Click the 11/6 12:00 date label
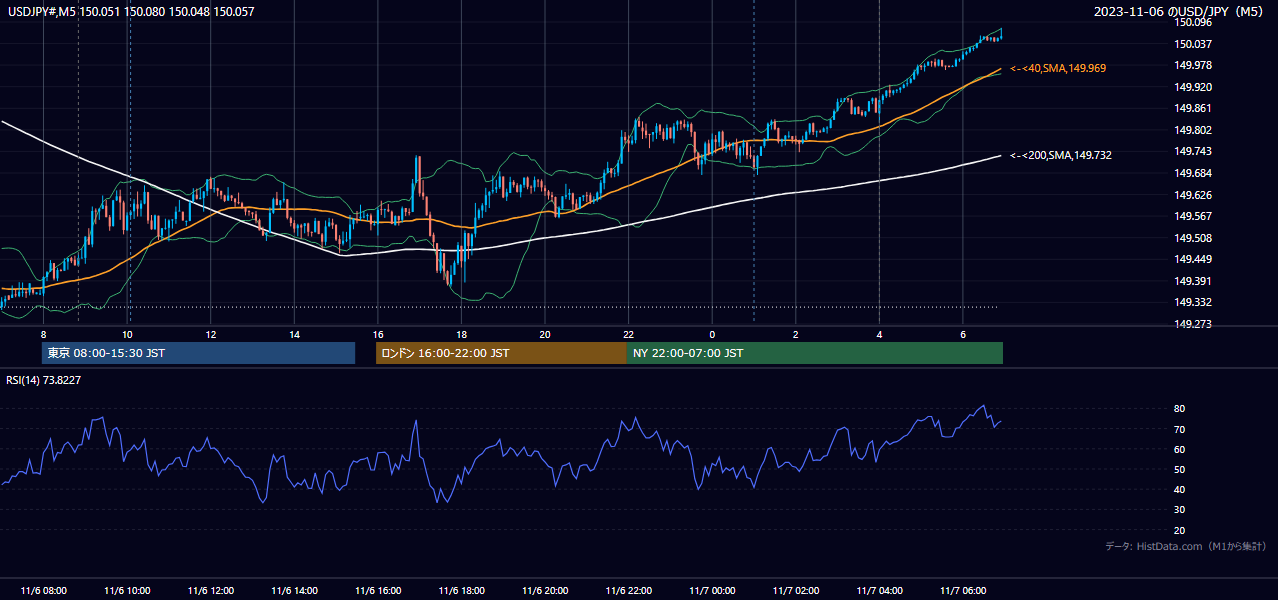Screen dimensions: 1278x600 click(x=211, y=590)
